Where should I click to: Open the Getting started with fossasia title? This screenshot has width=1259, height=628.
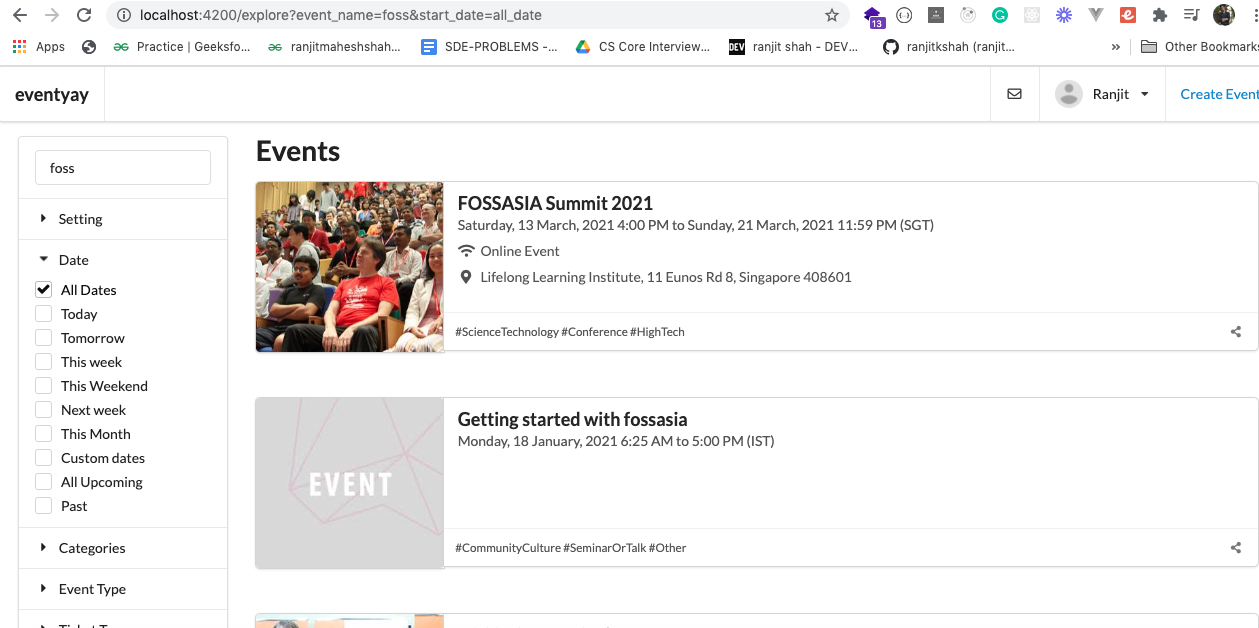572,419
